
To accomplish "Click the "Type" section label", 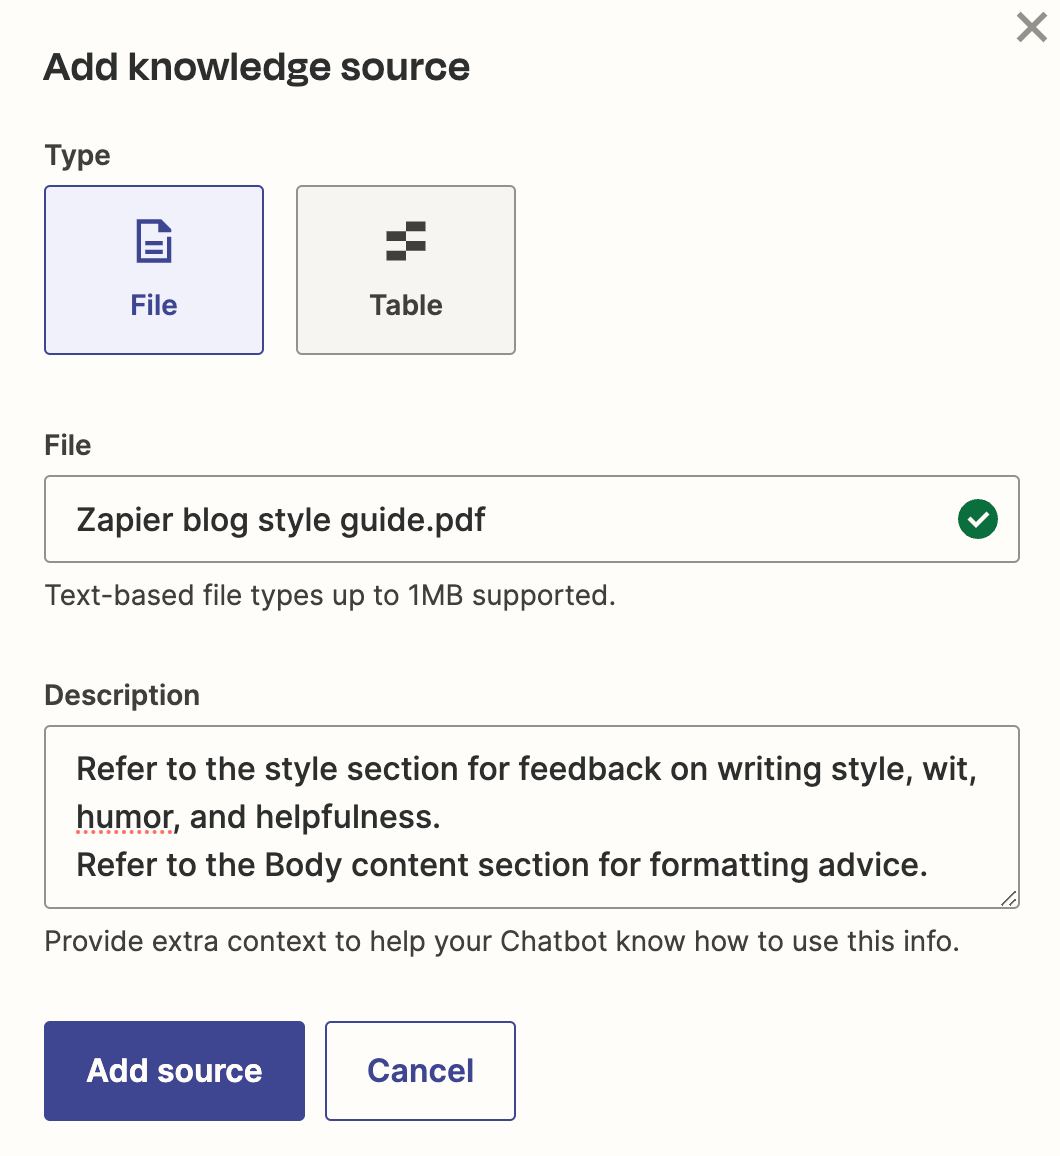I will tap(78, 156).
